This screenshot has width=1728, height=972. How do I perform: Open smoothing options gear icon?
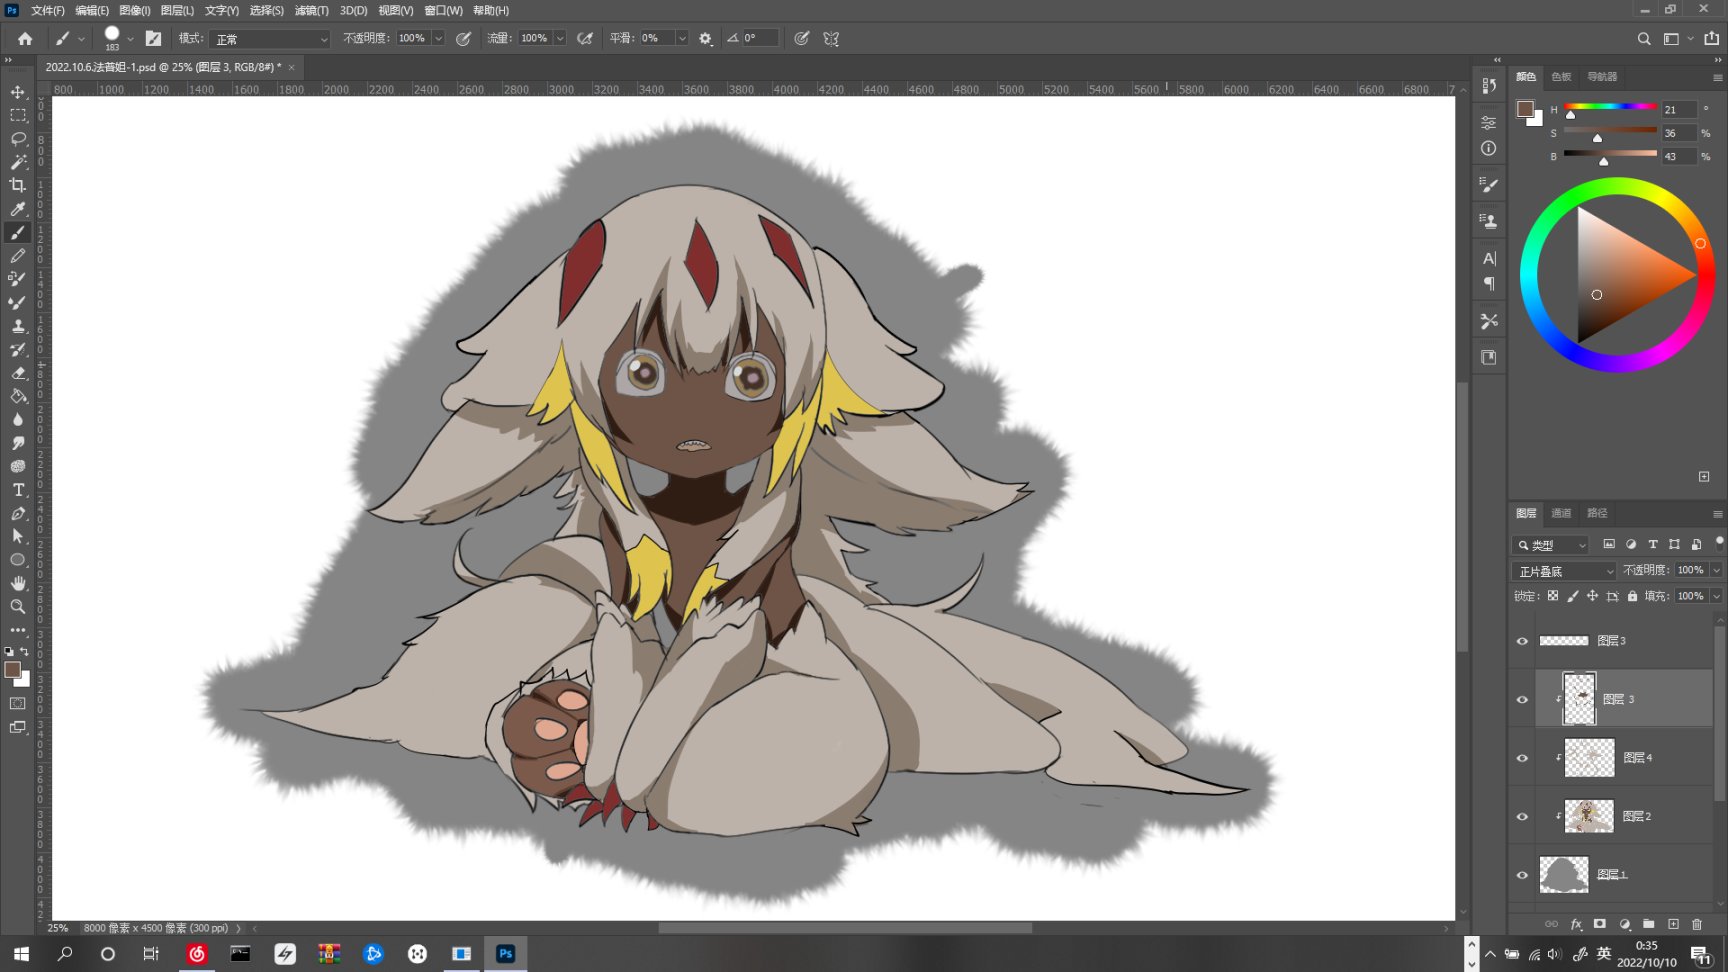tap(705, 38)
